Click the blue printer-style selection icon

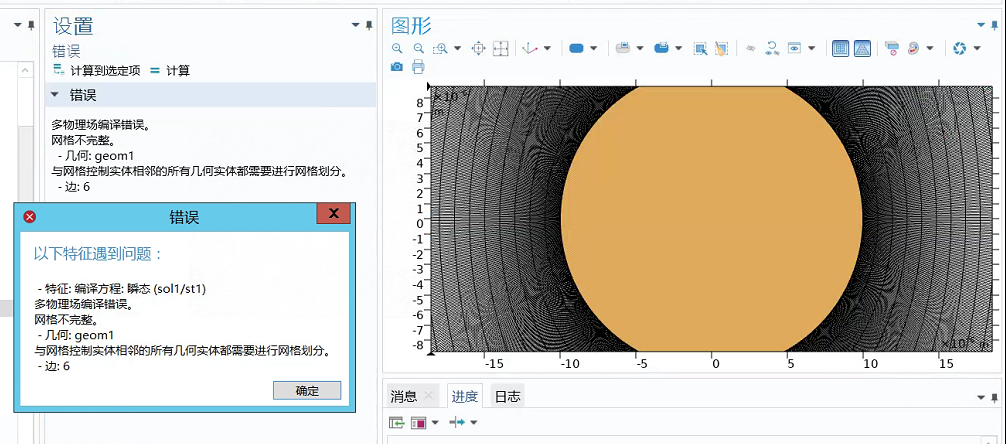pos(661,48)
